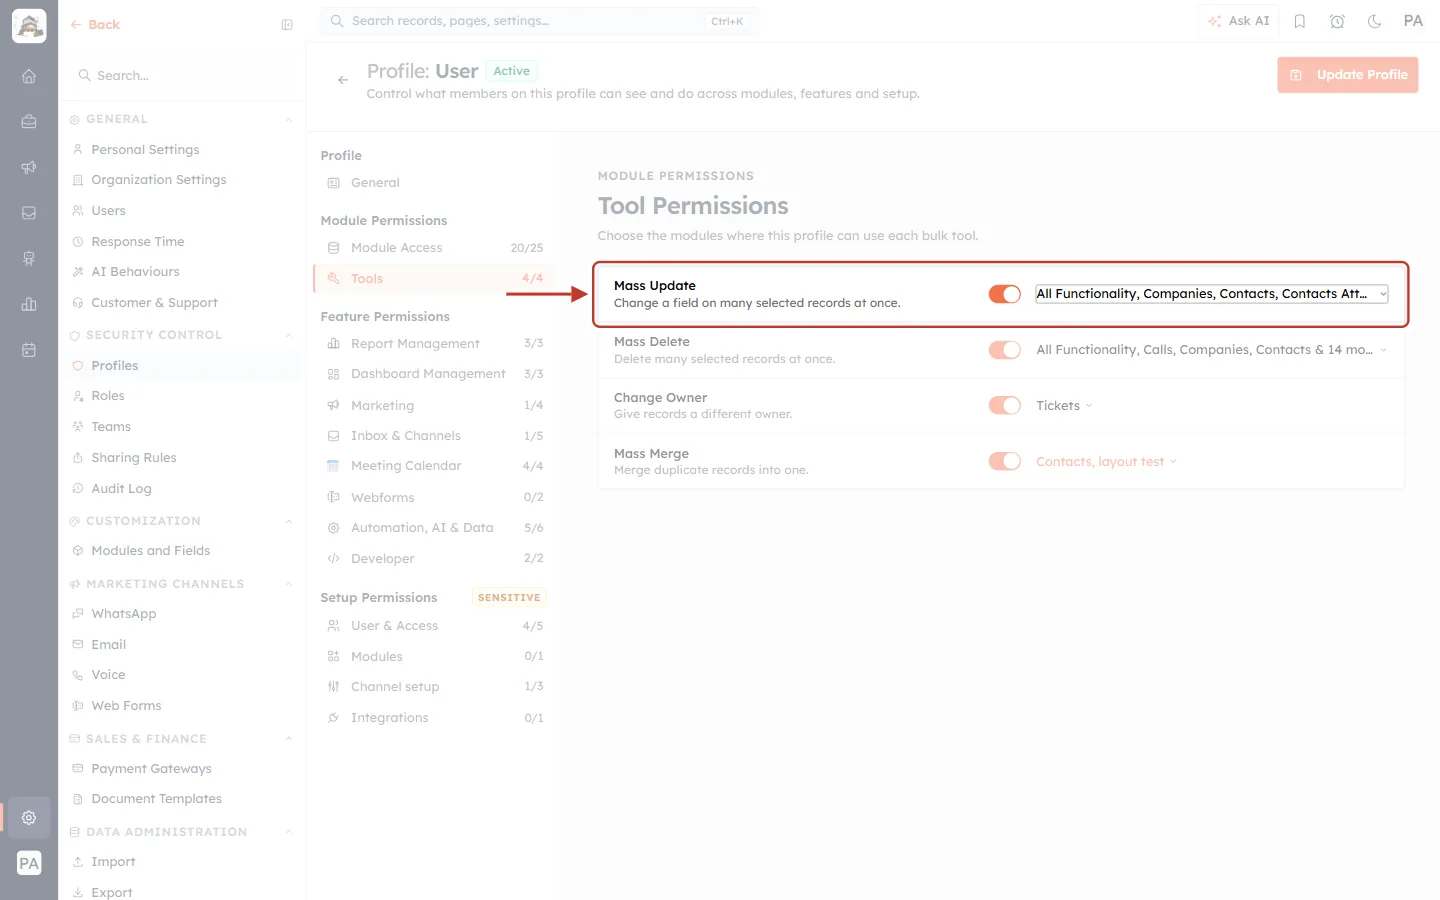1440x900 pixels.
Task: Click the ribbon icon below the inbox icon in the left rail
Action: pos(29,259)
